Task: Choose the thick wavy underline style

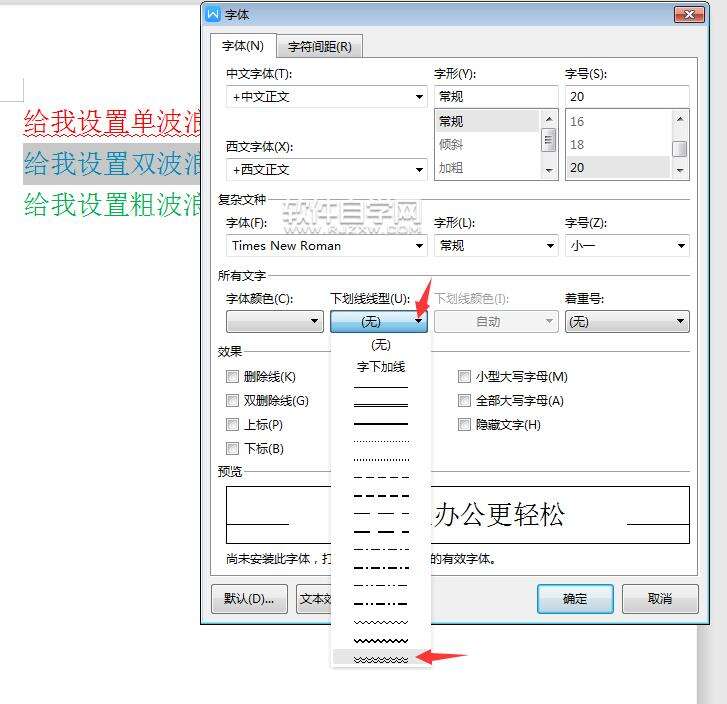Action: pos(381,641)
